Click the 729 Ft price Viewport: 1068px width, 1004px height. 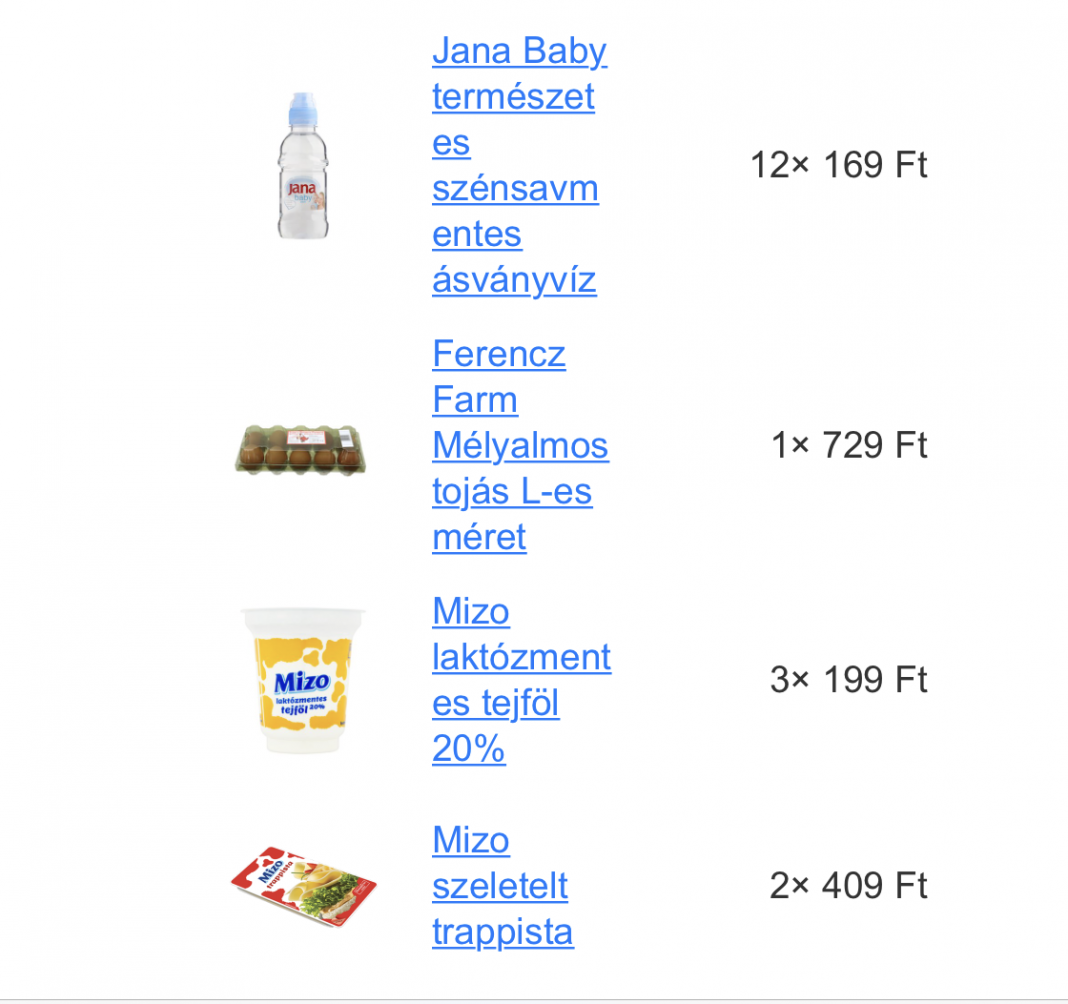coord(875,445)
